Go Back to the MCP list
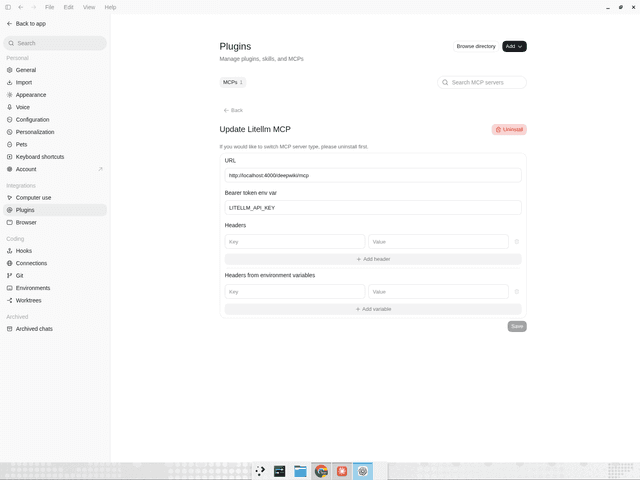640x480 pixels. [x=233, y=110]
